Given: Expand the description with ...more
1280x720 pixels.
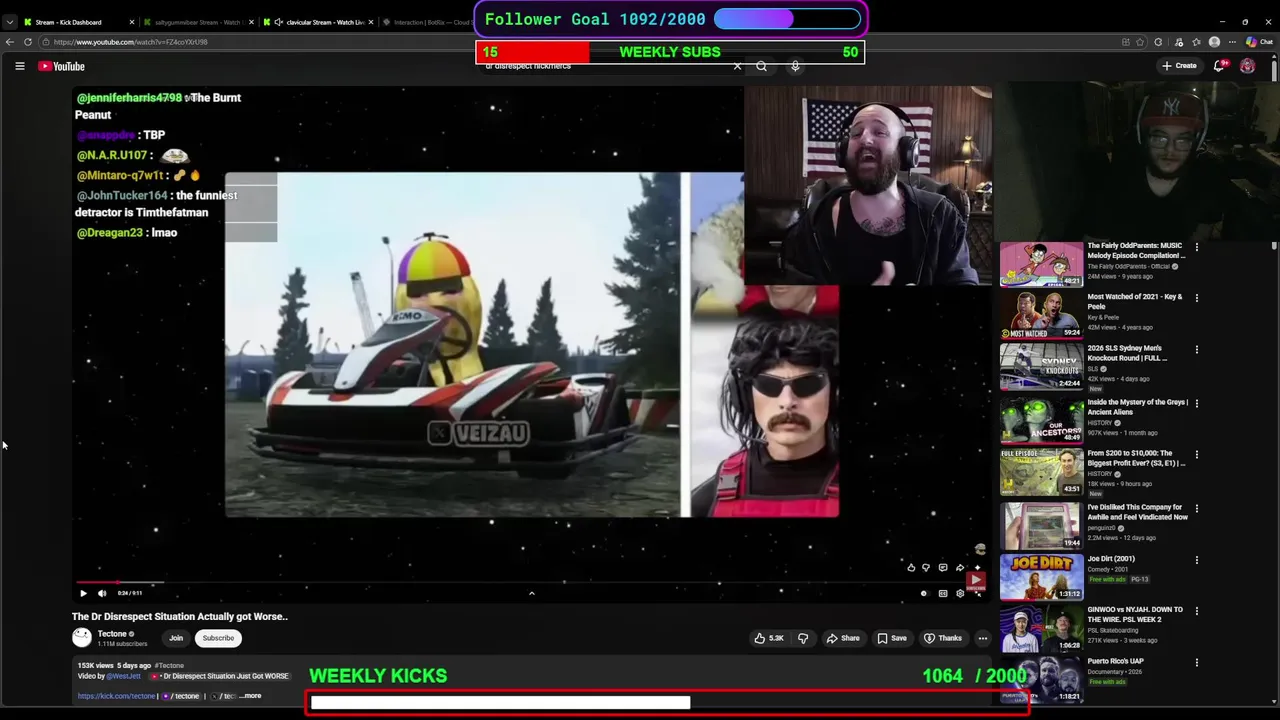Looking at the screenshot, I should pyautogui.click(x=251, y=696).
